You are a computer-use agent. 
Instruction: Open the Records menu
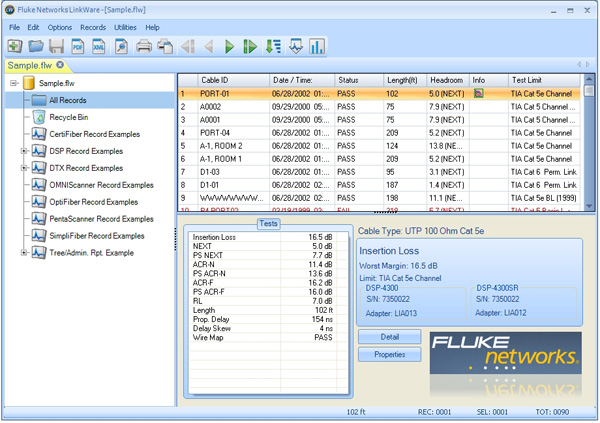pos(92,27)
